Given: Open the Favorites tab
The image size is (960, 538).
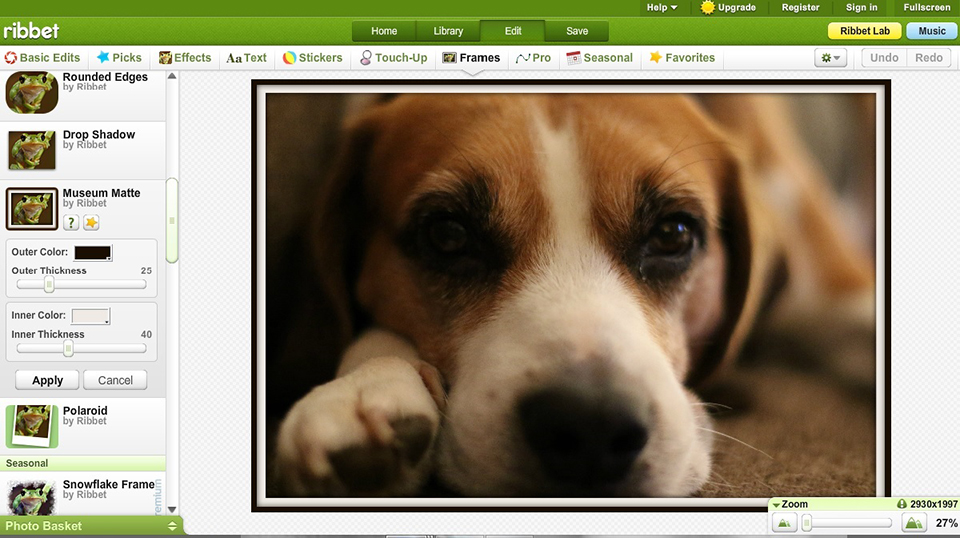Looking at the screenshot, I should [682, 58].
